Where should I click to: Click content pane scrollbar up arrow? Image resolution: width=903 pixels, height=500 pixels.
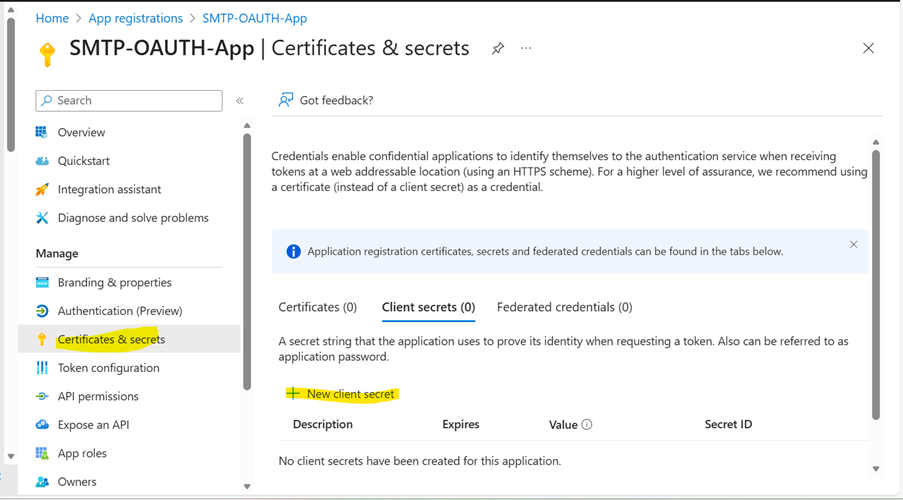coord(876,142)
